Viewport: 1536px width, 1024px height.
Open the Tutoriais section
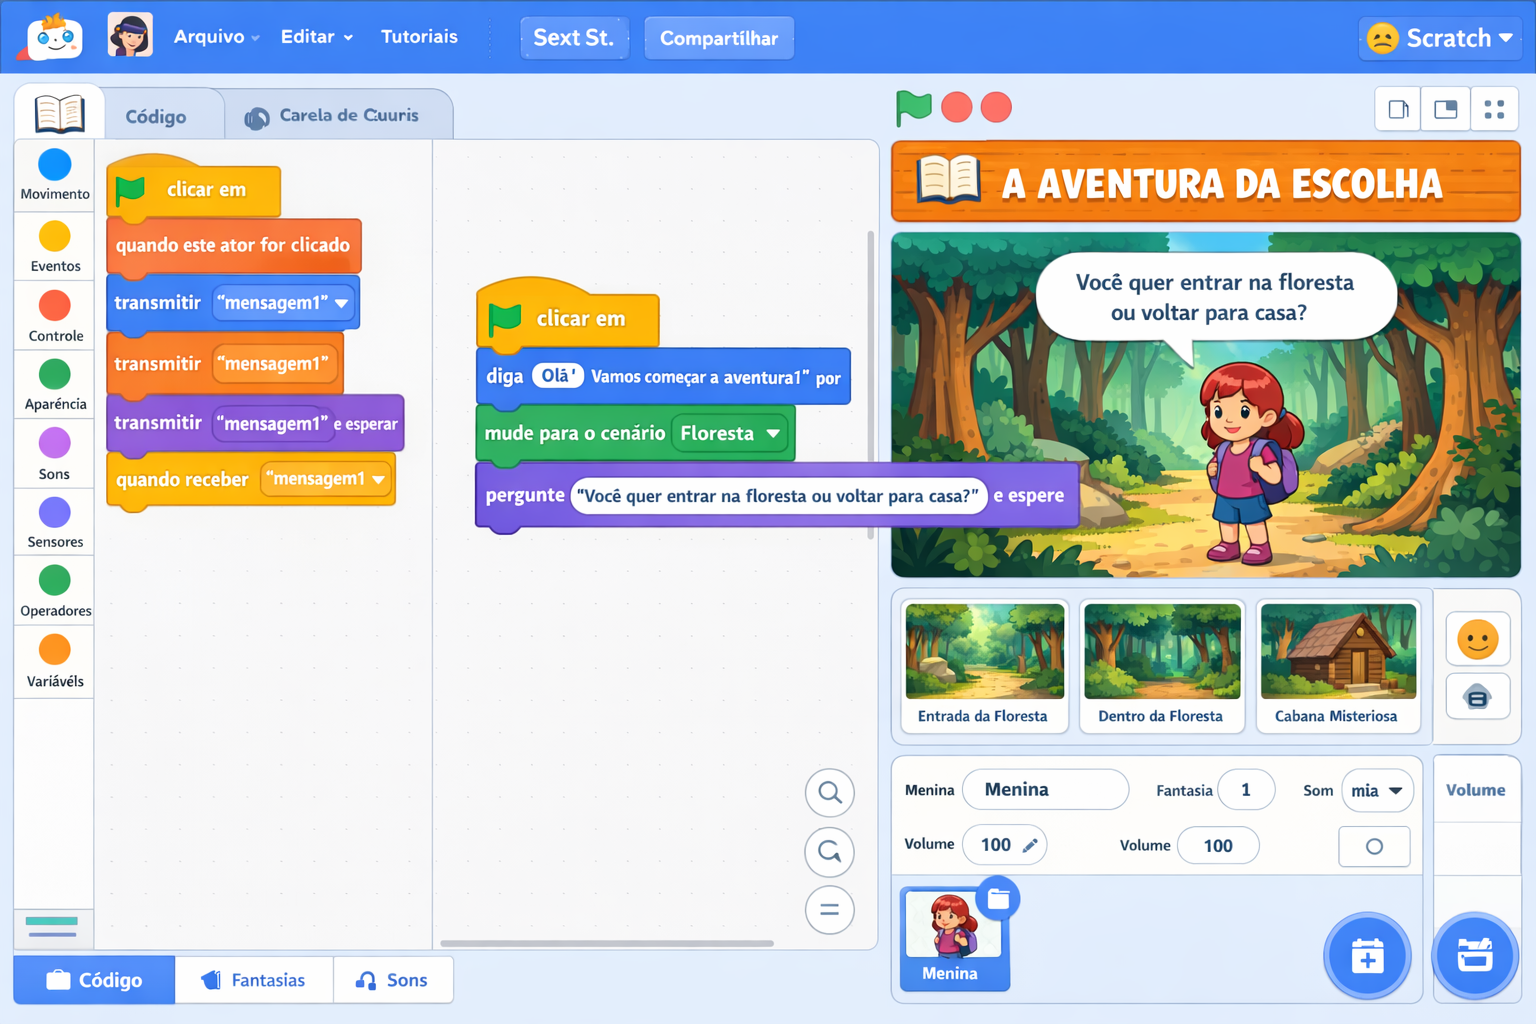point(419,36)
